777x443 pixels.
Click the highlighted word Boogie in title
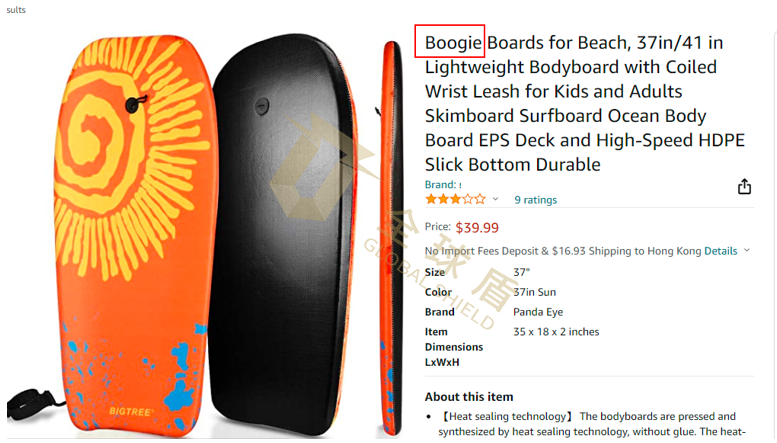point(453,43)
